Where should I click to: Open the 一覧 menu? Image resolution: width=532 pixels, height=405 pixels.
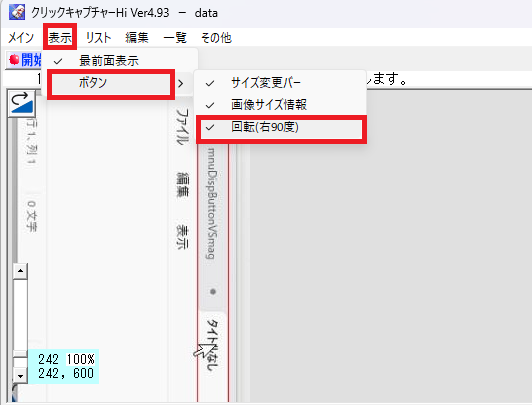point(175,37)
